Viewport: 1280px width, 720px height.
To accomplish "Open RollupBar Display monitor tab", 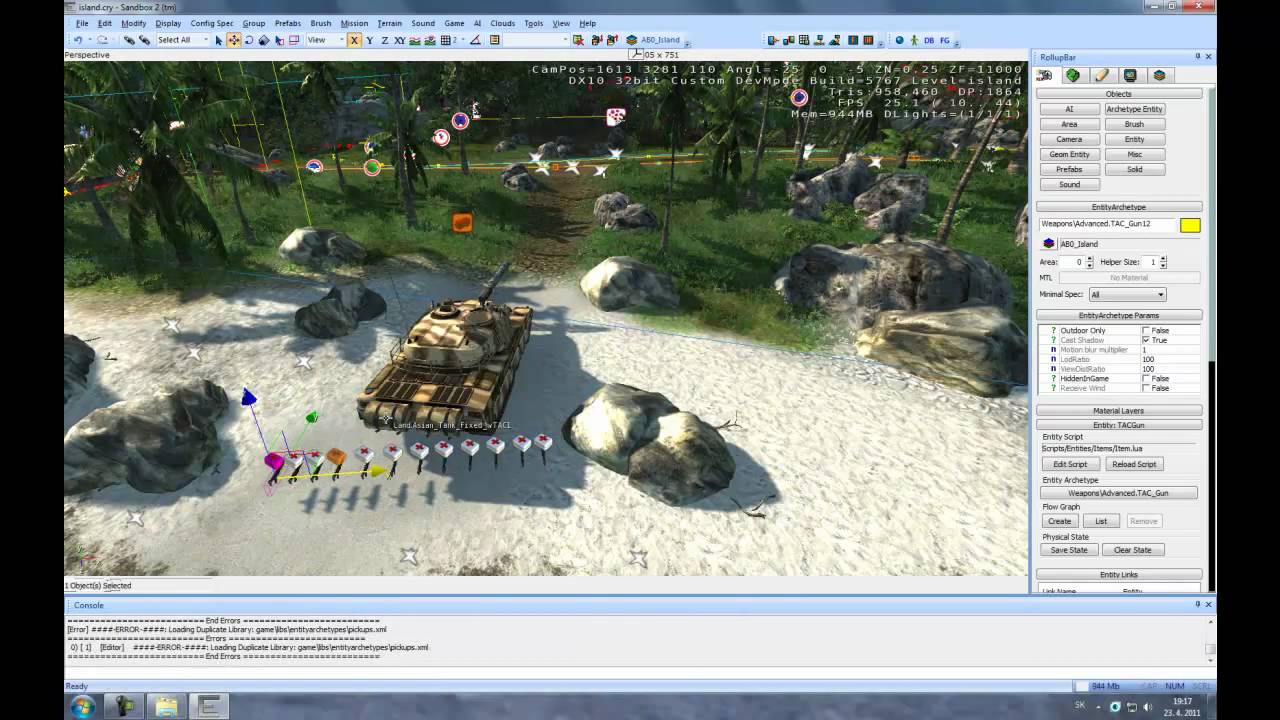I will (1130, 75).
